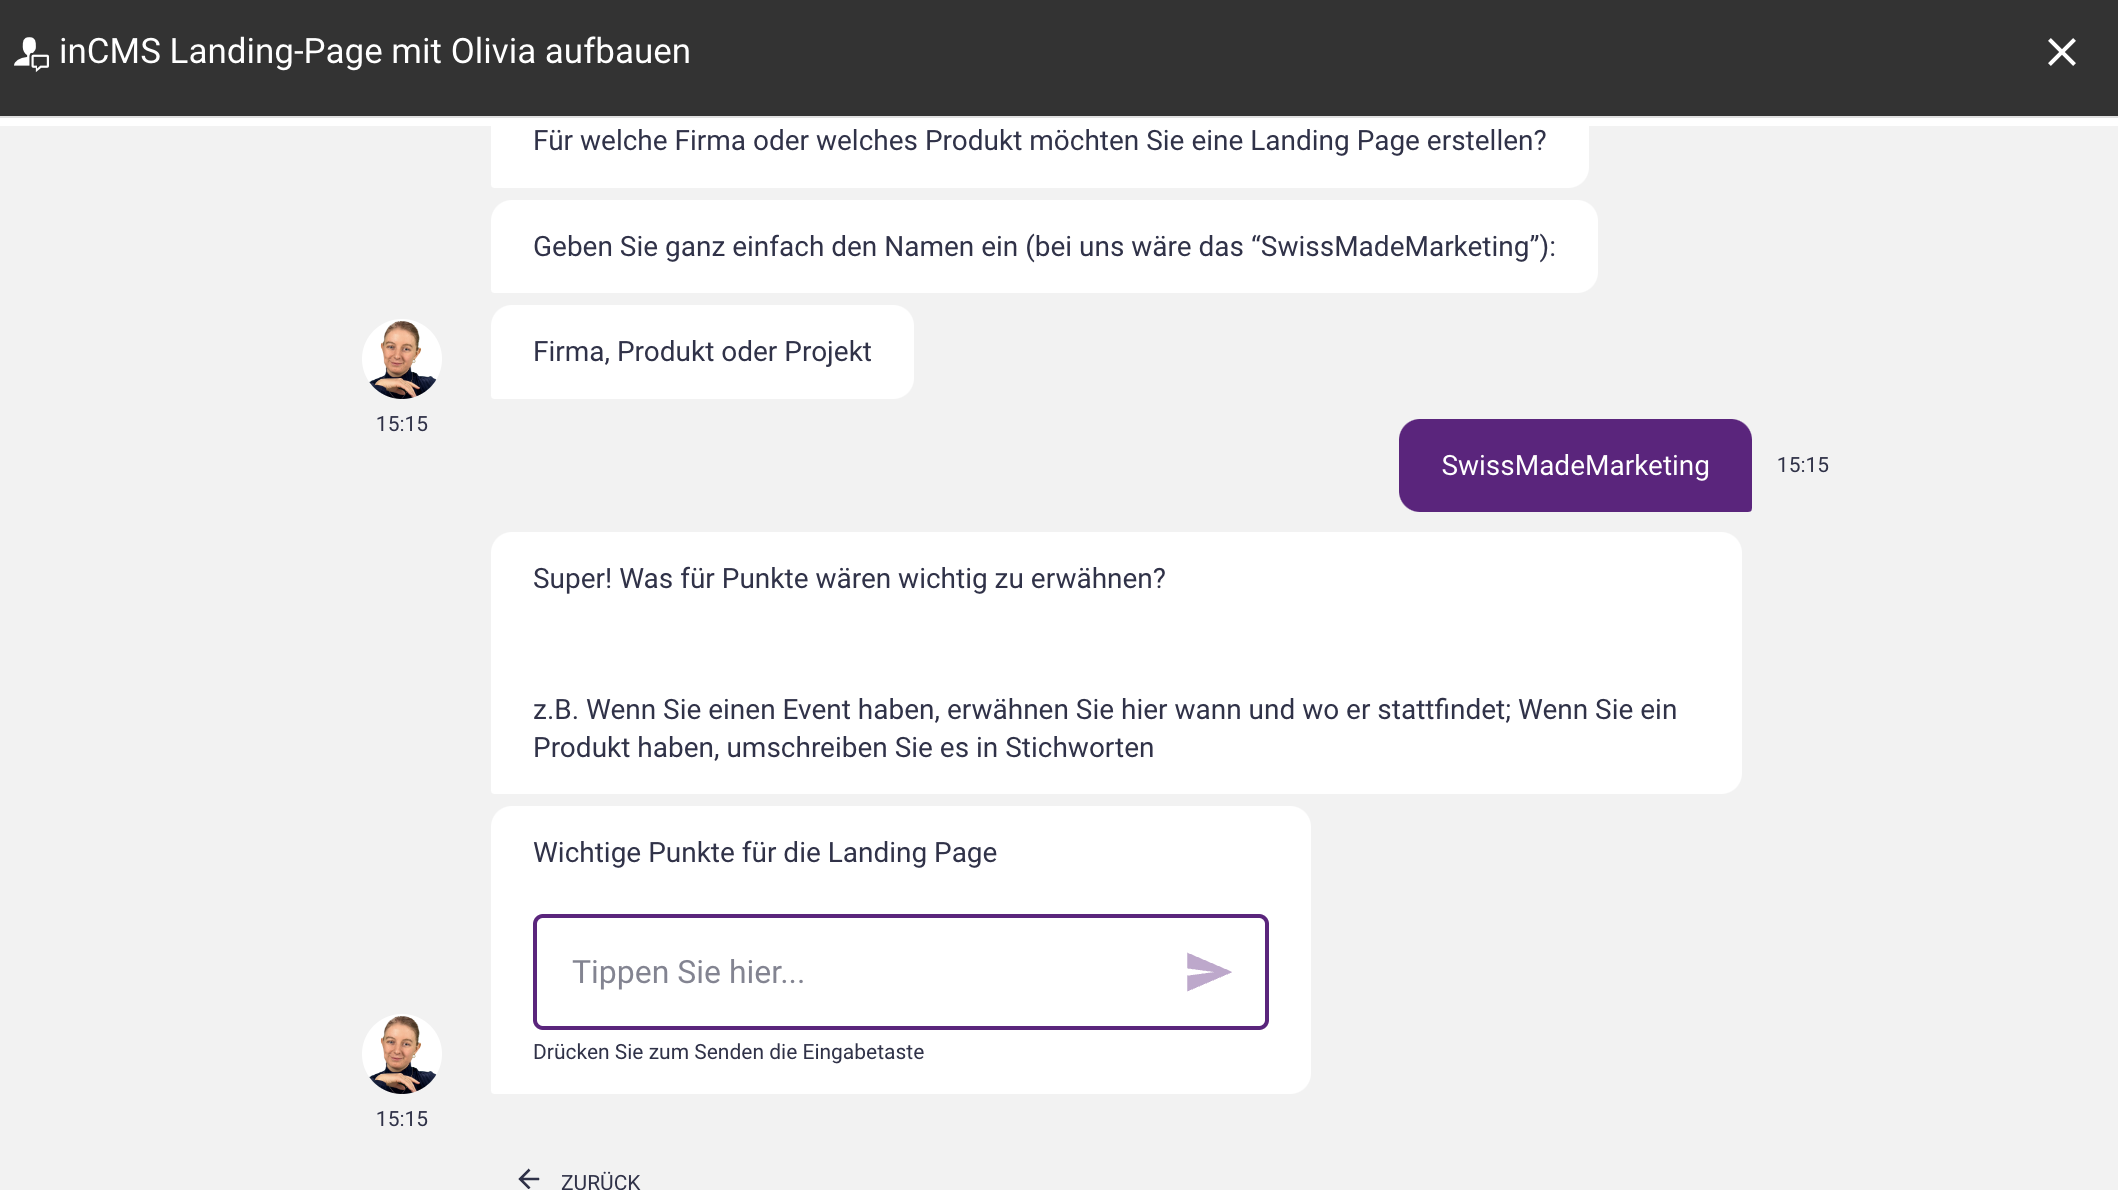This screenshot has width=2118, height=1190.
Task: Click the chat user icon in header
Action: [31, 53]
